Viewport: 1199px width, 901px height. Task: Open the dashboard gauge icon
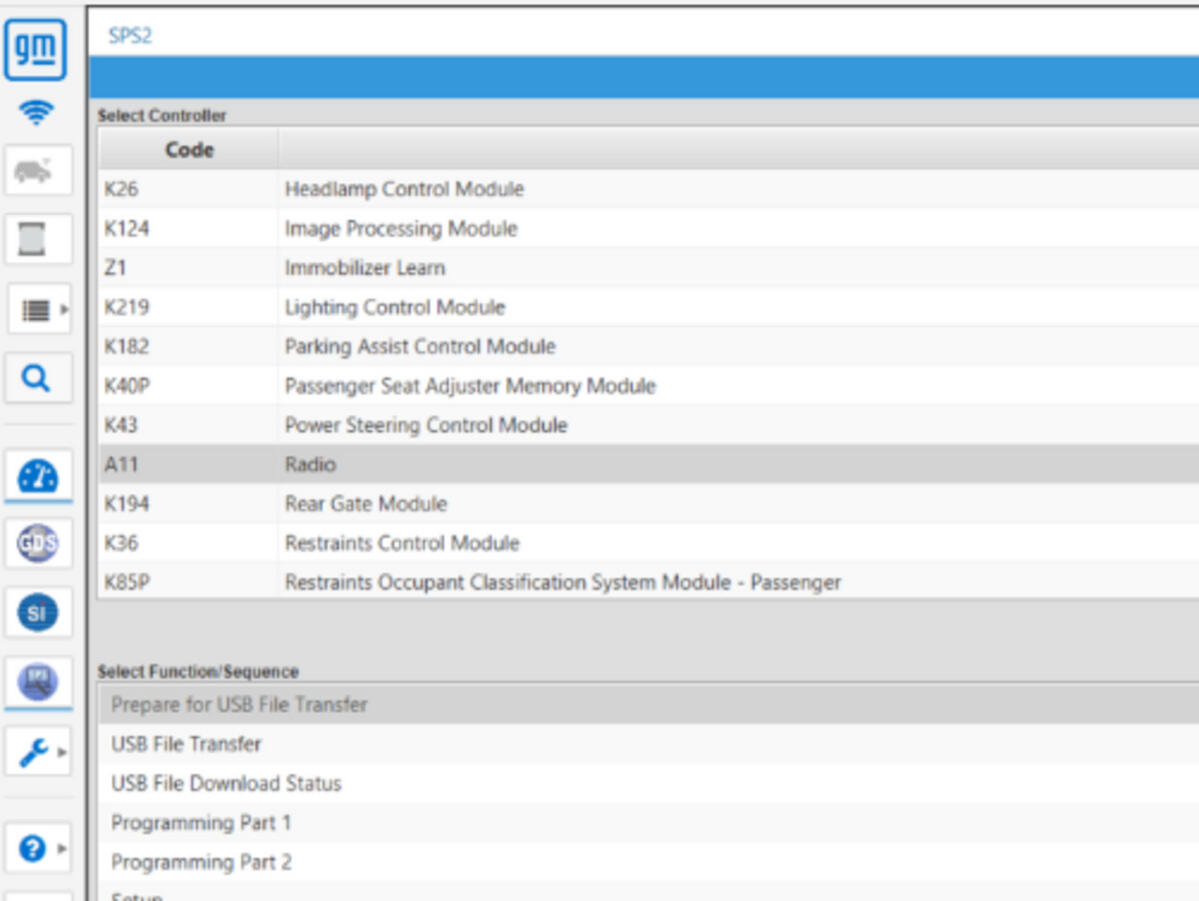point(38,476)
